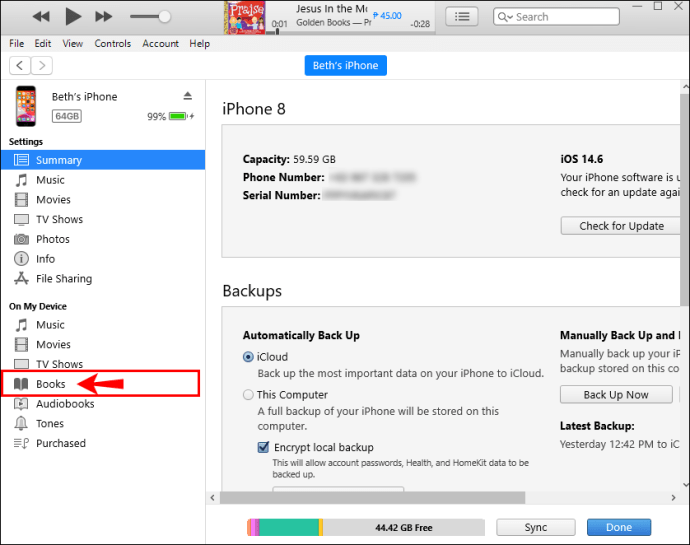Click the Summary list icon

(x=21, y=160)
